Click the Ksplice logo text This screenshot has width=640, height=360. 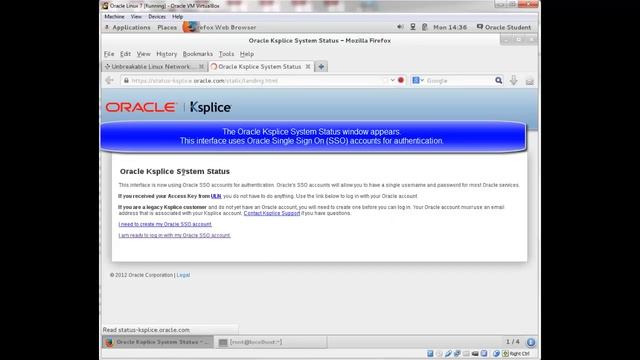[x=211, y=107]
